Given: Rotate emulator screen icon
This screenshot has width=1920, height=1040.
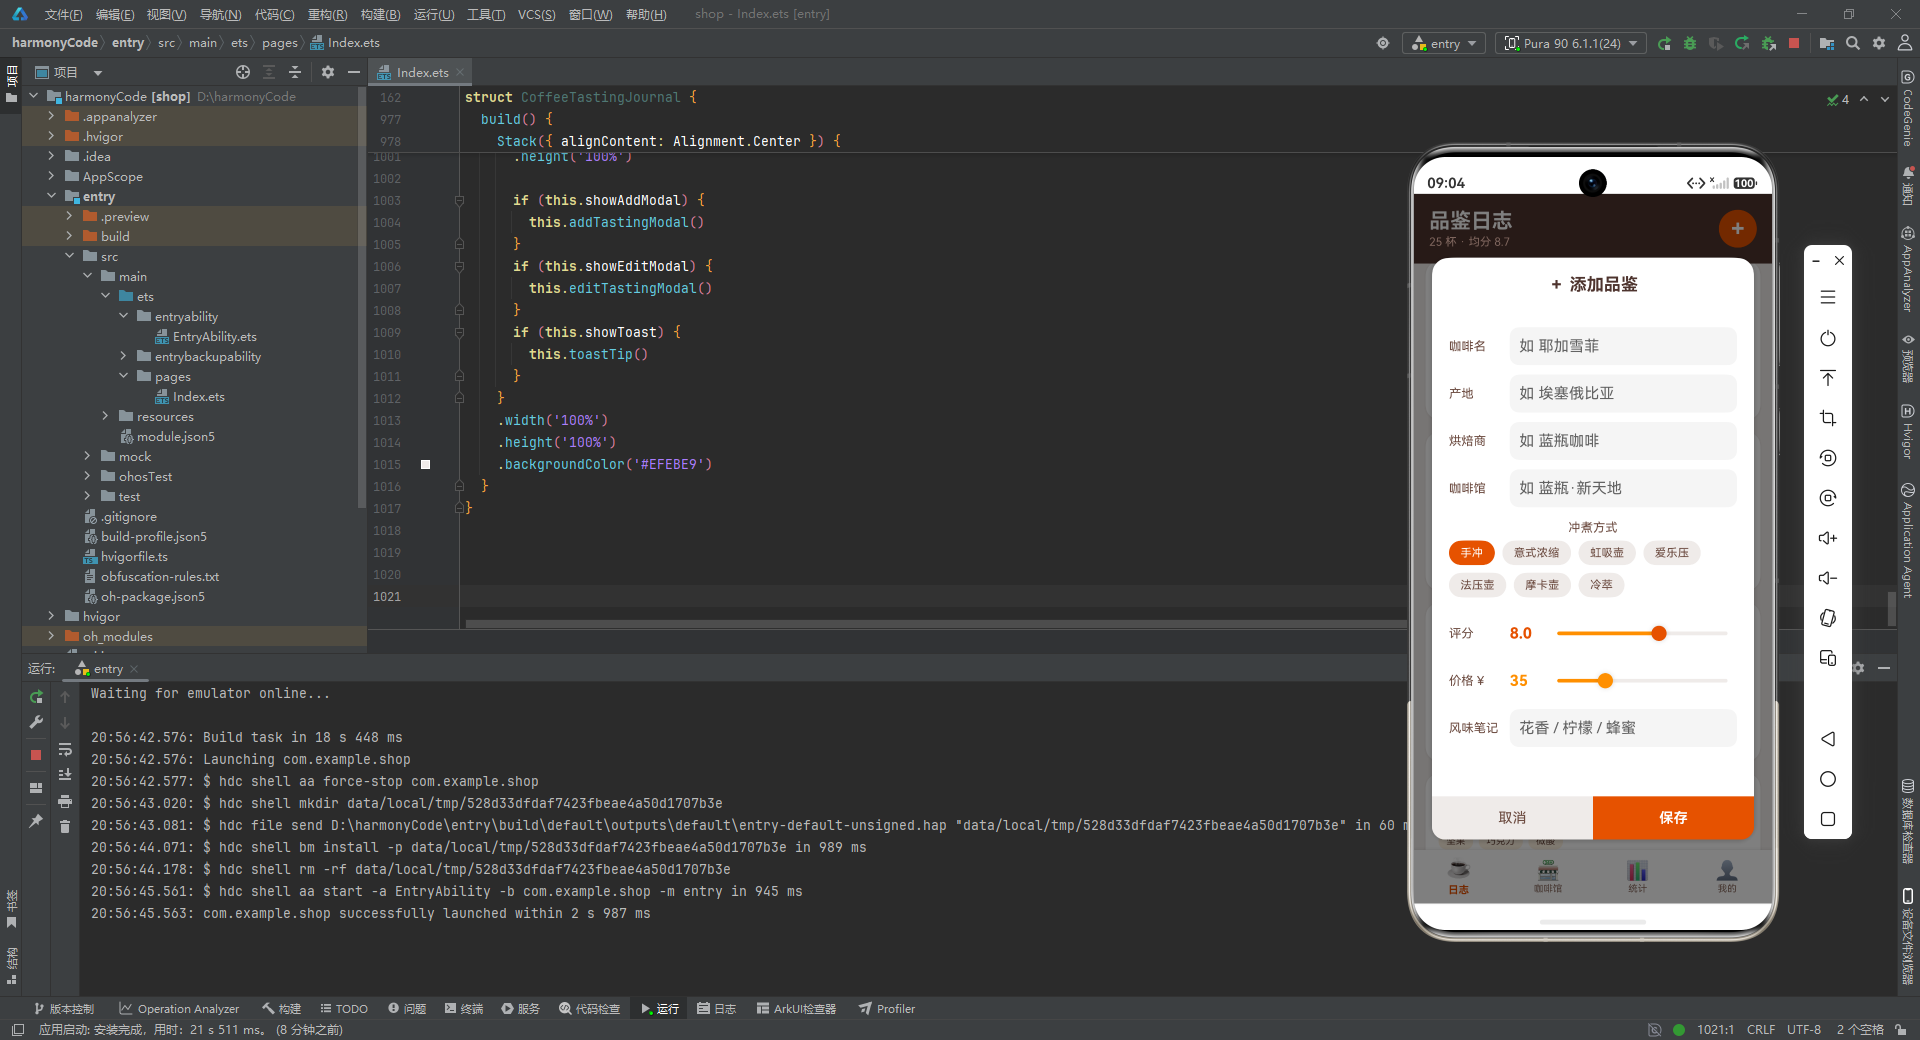Looking at the screenshot, I should 1828,618.
